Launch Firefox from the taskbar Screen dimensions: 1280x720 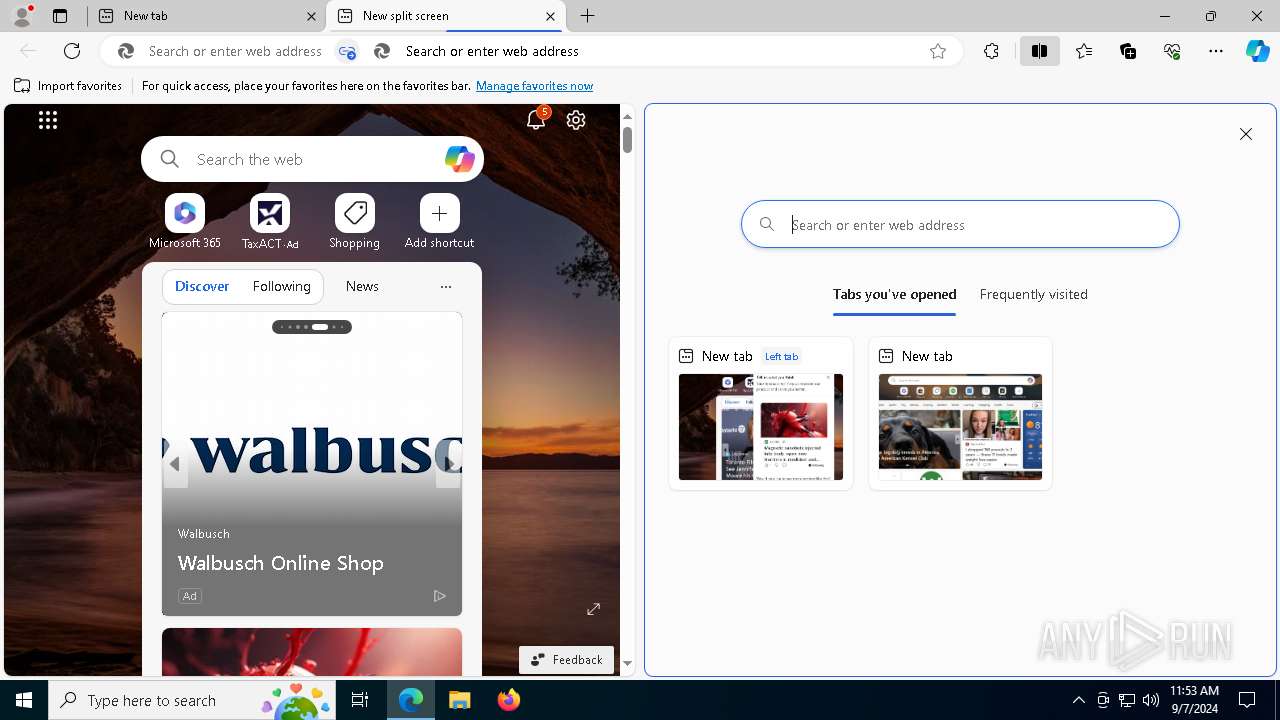[x=509, y=700]
